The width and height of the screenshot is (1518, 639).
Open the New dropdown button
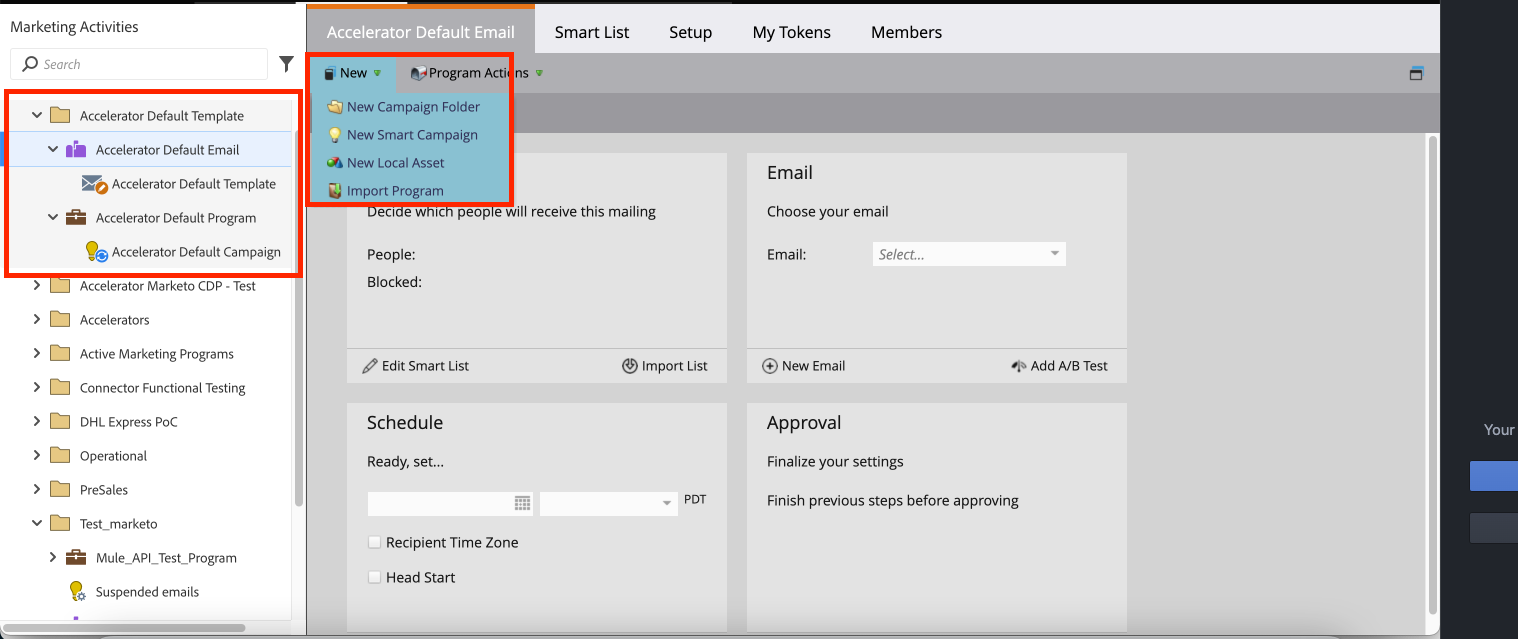coord(352,73)
